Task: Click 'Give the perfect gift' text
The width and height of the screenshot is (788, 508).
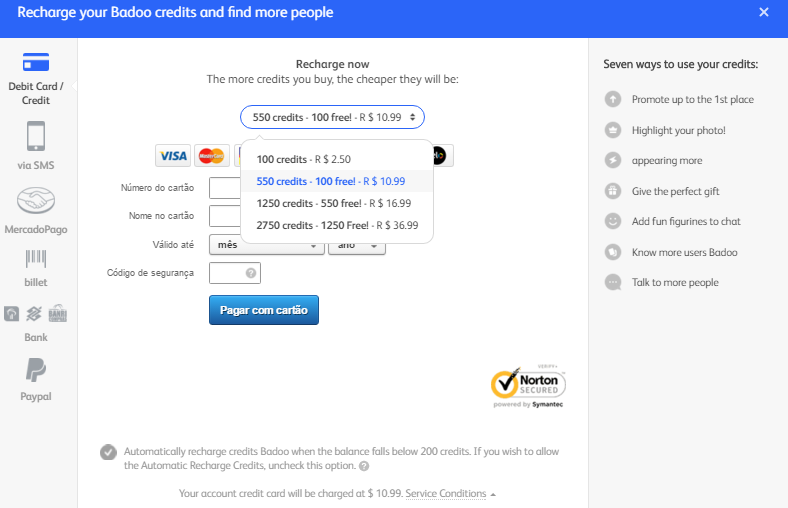Action: (675, 191)
